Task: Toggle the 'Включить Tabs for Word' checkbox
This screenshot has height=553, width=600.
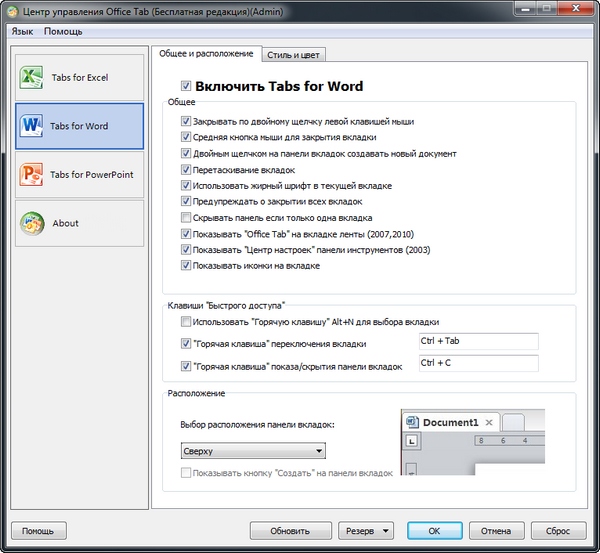Action: pos(185,86)
